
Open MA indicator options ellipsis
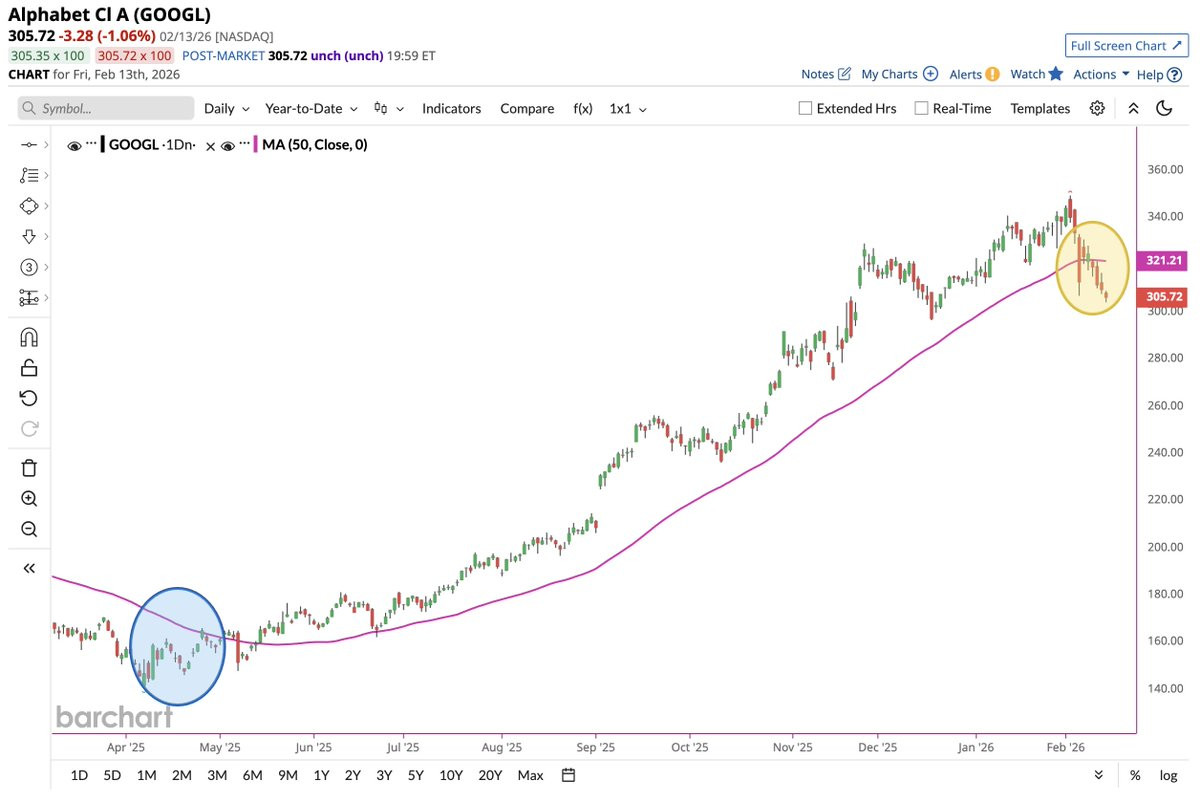click(x=245, y=144)
